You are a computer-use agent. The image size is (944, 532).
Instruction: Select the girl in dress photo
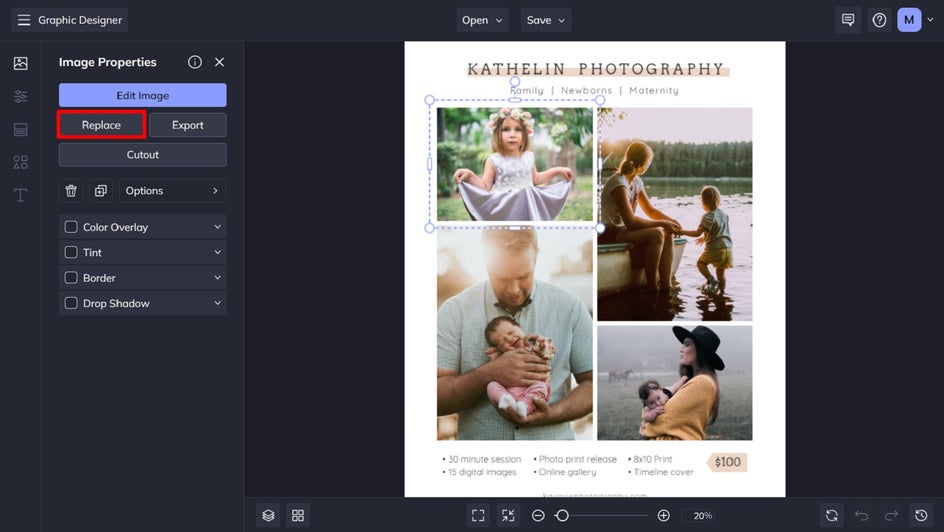click(x=515, y=164)
